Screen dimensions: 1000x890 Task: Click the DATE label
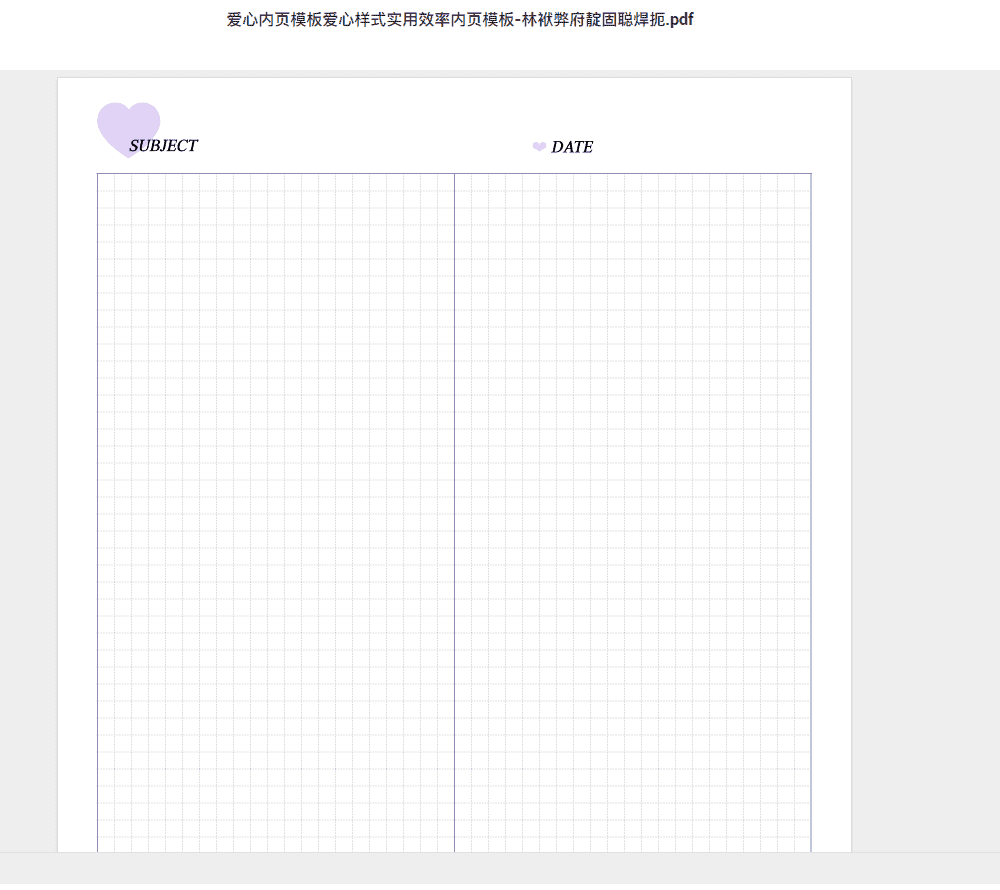tap(572, 147)
